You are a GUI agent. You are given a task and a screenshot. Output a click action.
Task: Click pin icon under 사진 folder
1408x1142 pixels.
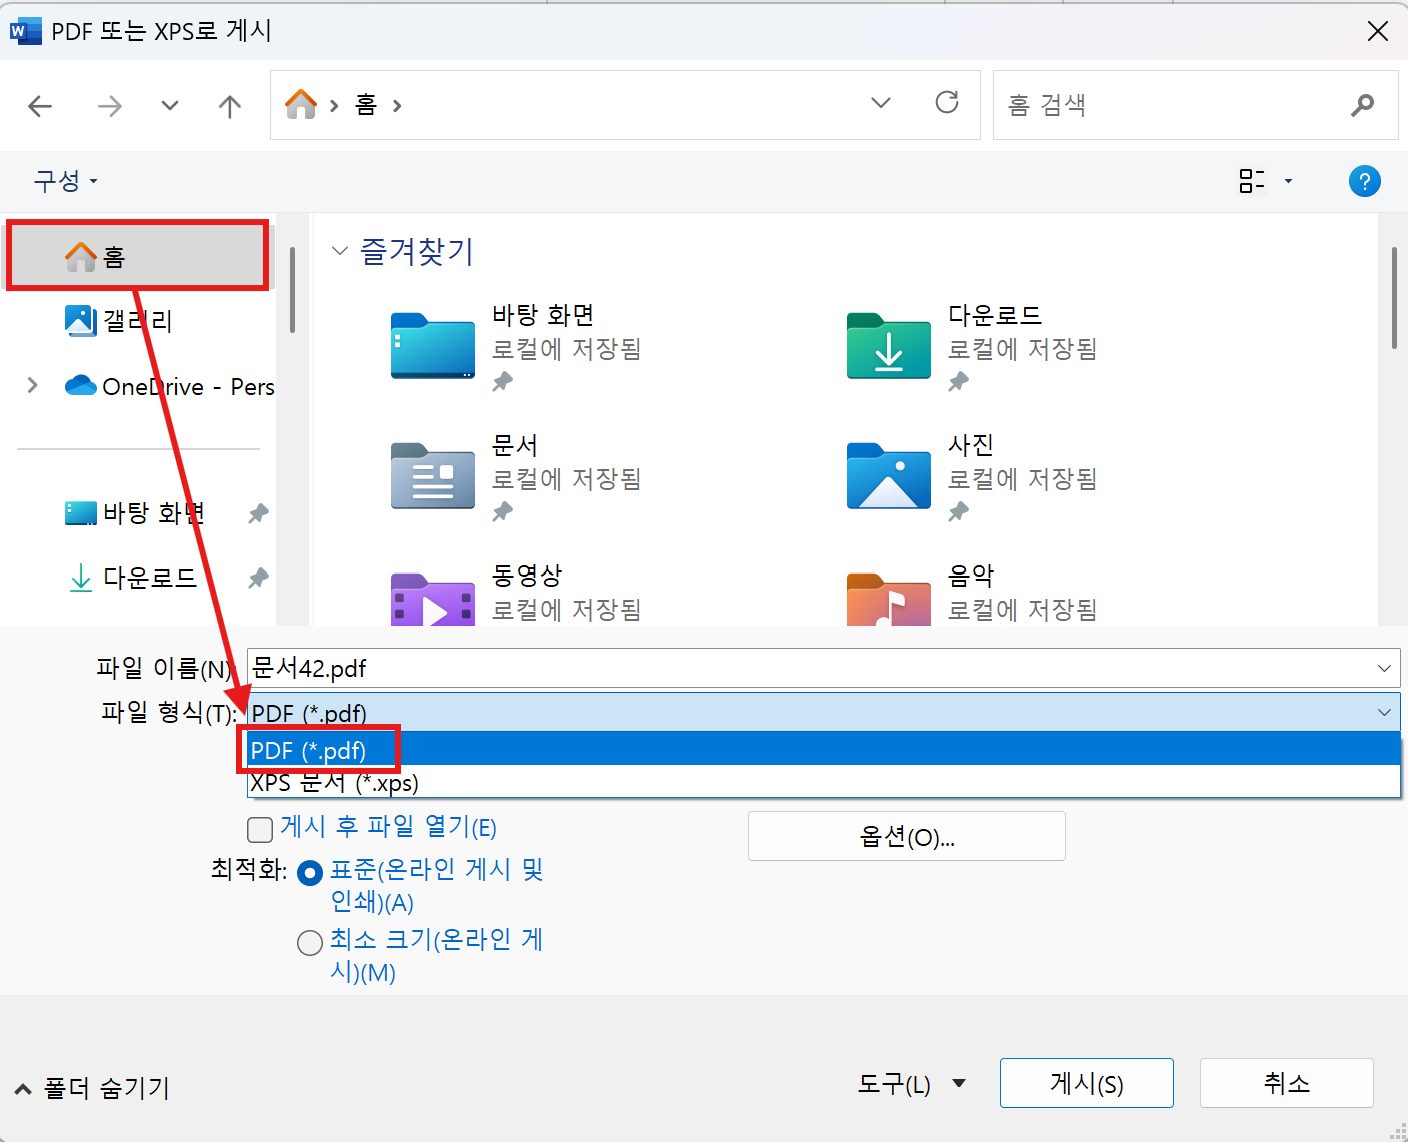[959, 511]
